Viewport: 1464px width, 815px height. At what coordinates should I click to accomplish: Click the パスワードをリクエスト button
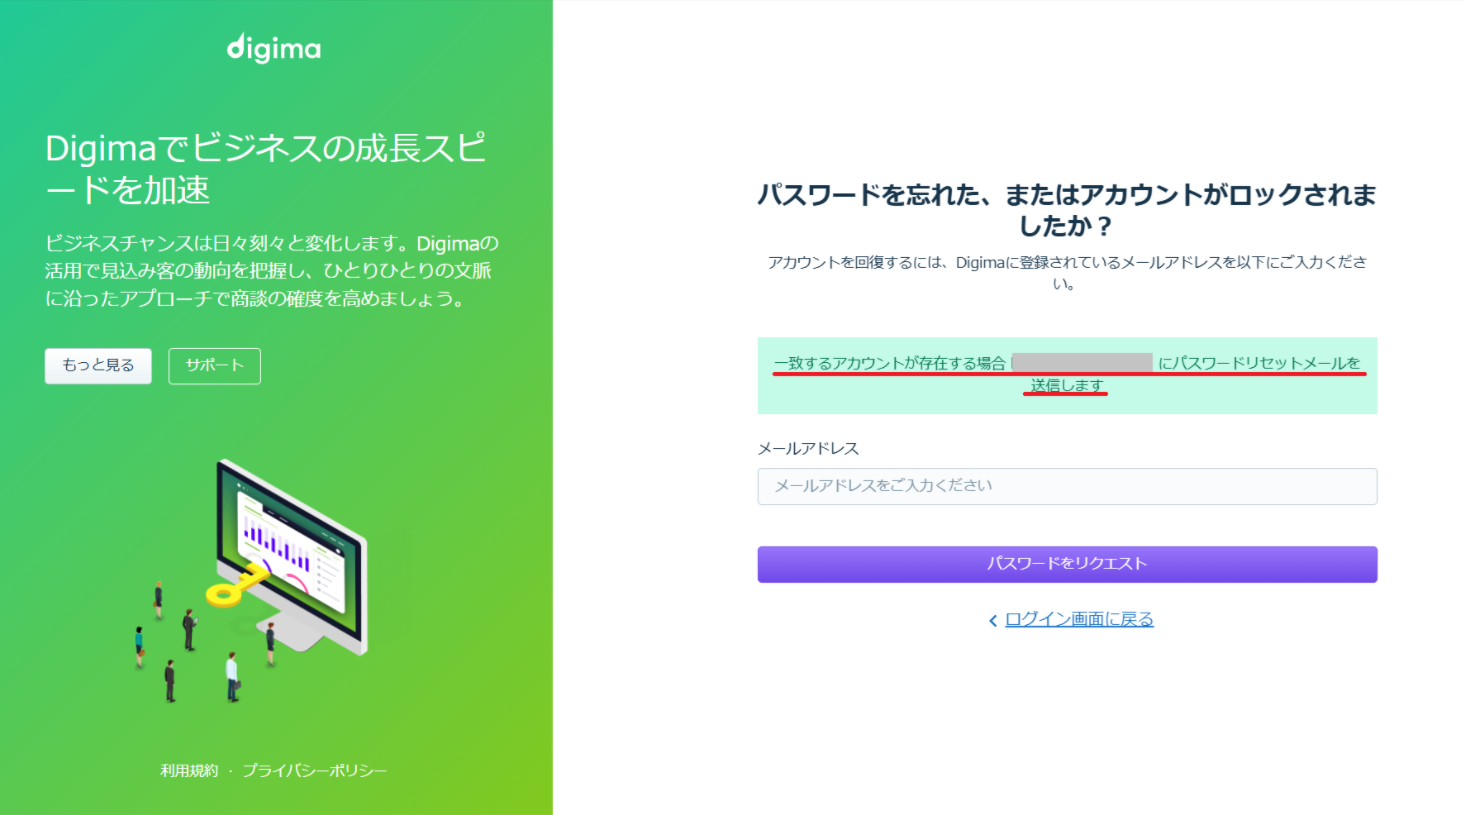(1067, 564)
